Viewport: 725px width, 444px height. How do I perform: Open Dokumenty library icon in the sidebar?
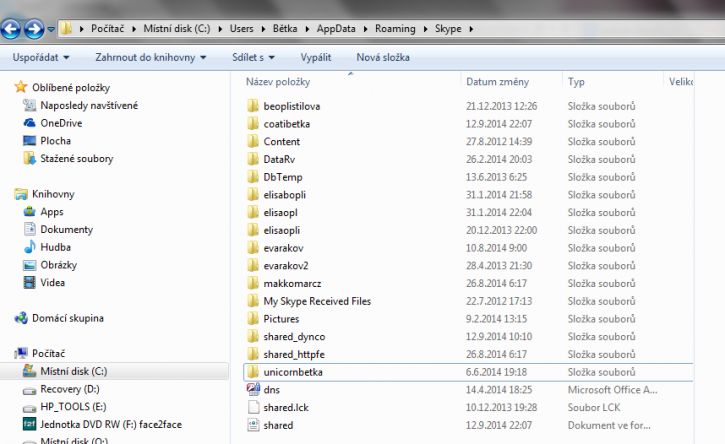[29, 229]
